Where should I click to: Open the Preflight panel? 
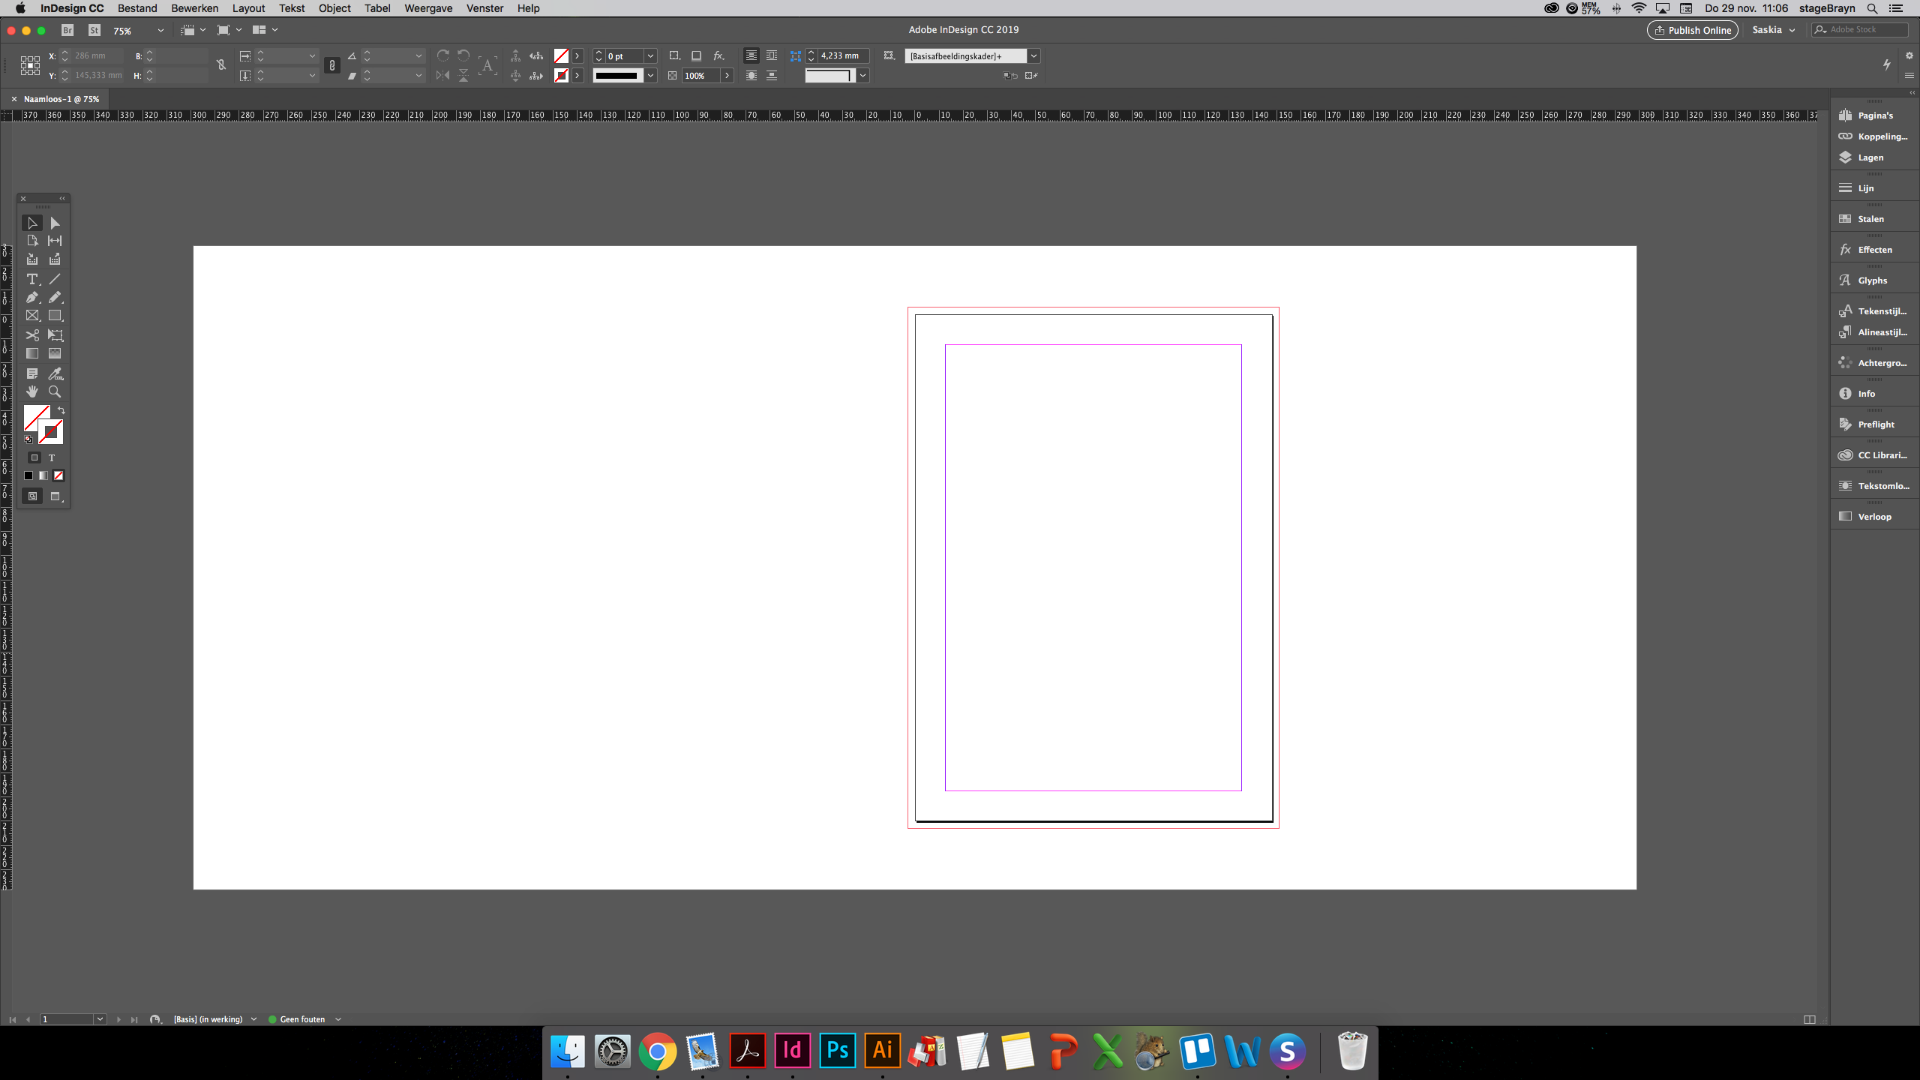coord(1873,423)
